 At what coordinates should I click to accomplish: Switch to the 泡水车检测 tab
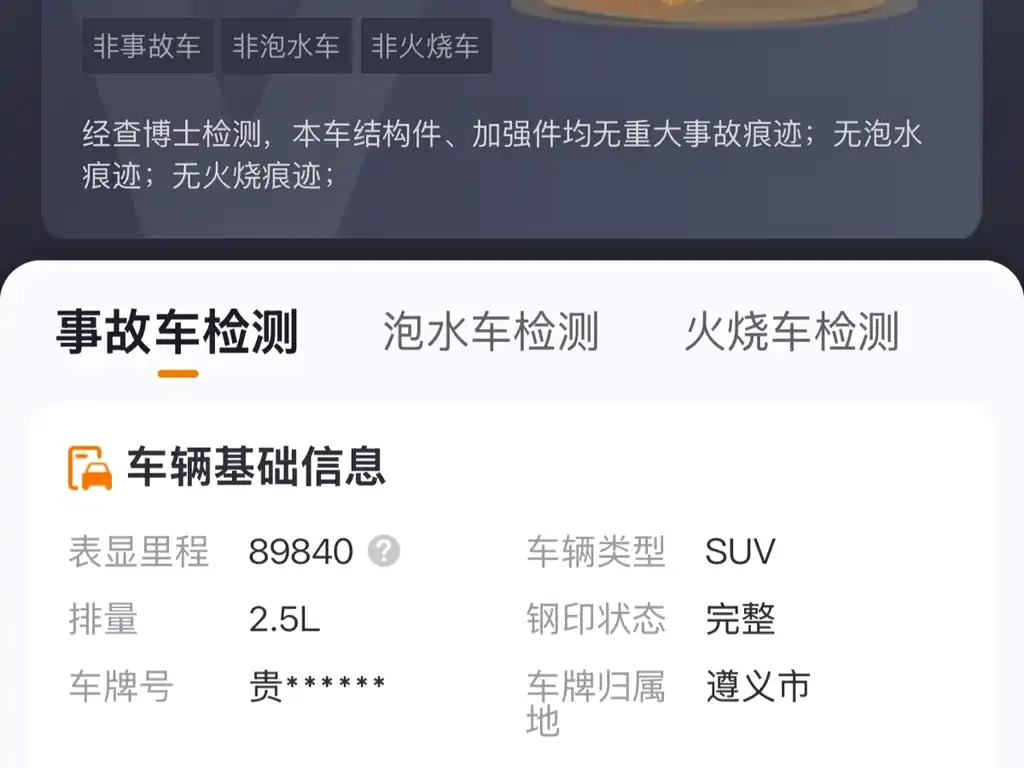pos(490,332)
